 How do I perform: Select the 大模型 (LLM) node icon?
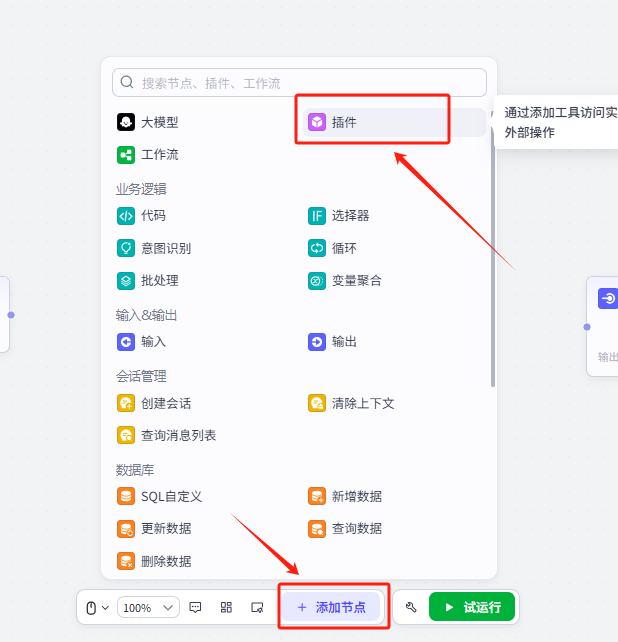pyautogui.click(x=126, y=122)
